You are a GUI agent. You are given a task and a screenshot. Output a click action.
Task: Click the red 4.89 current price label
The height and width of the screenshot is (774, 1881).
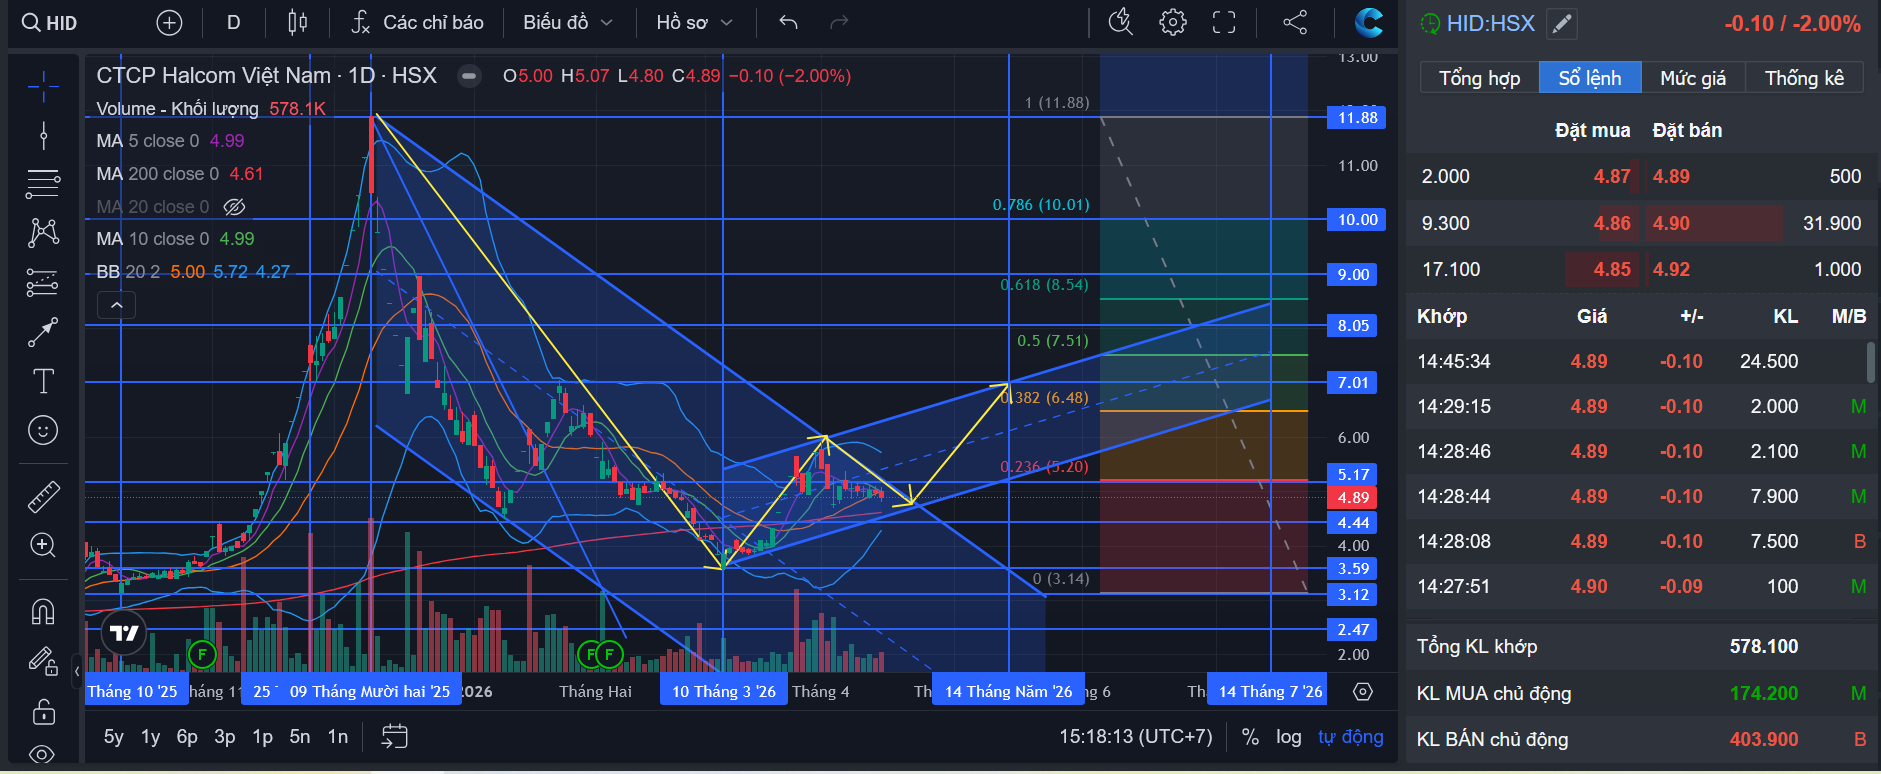[x=1352, y=498]
